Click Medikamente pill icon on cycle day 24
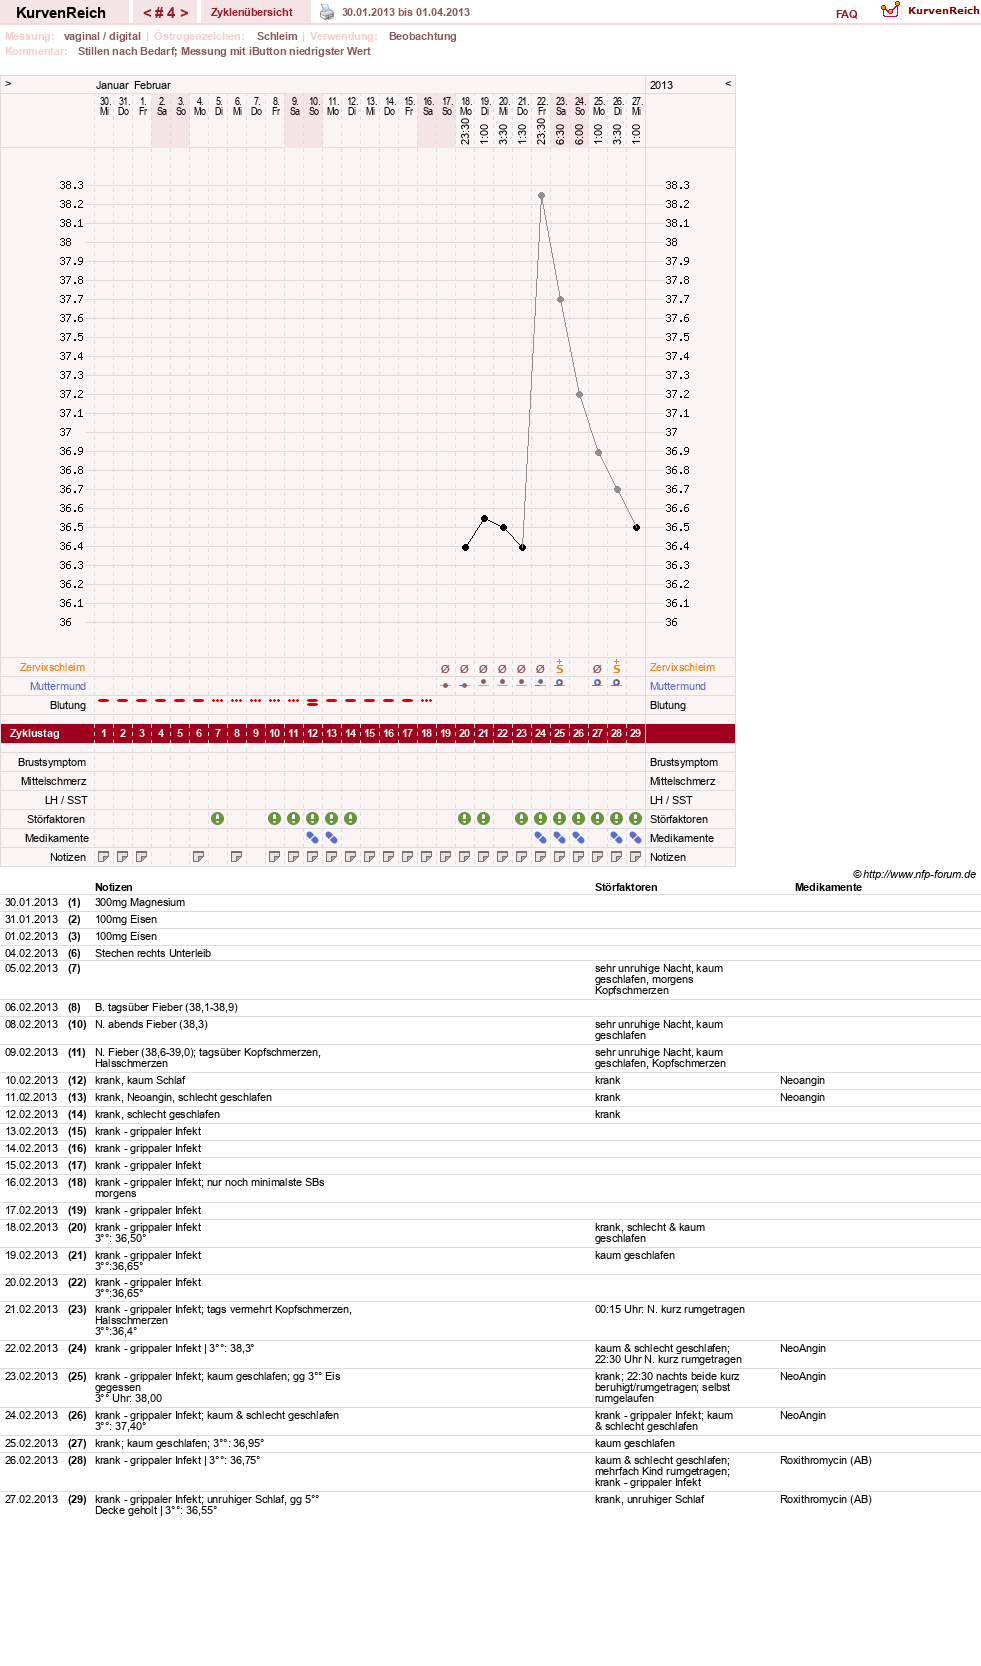The image size is (981, 1666). (541, 838)
